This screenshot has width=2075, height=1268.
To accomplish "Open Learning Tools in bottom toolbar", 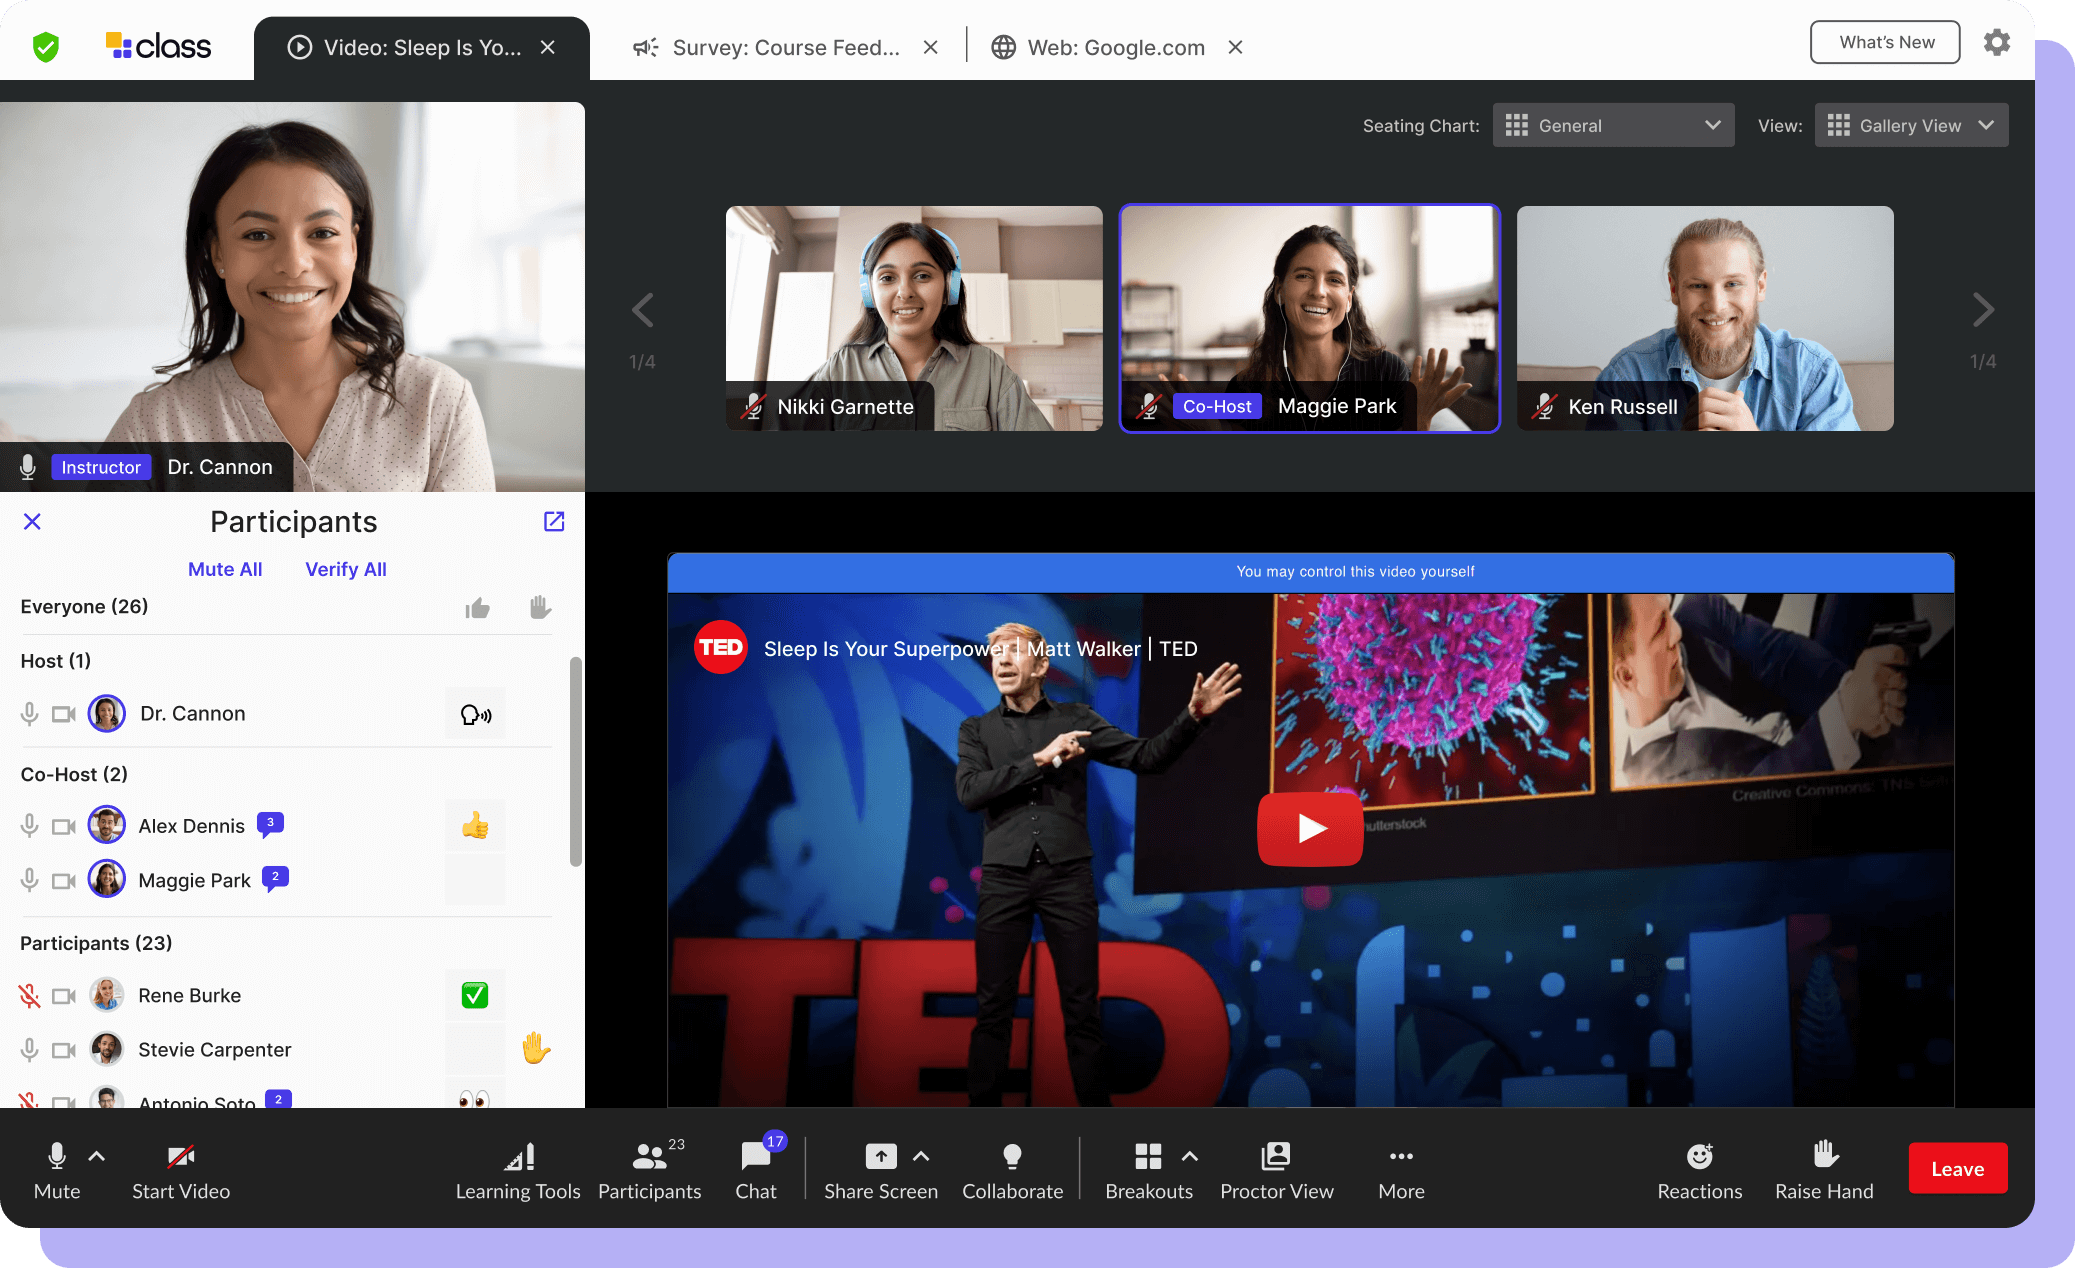I will (x=518, y=1169).
